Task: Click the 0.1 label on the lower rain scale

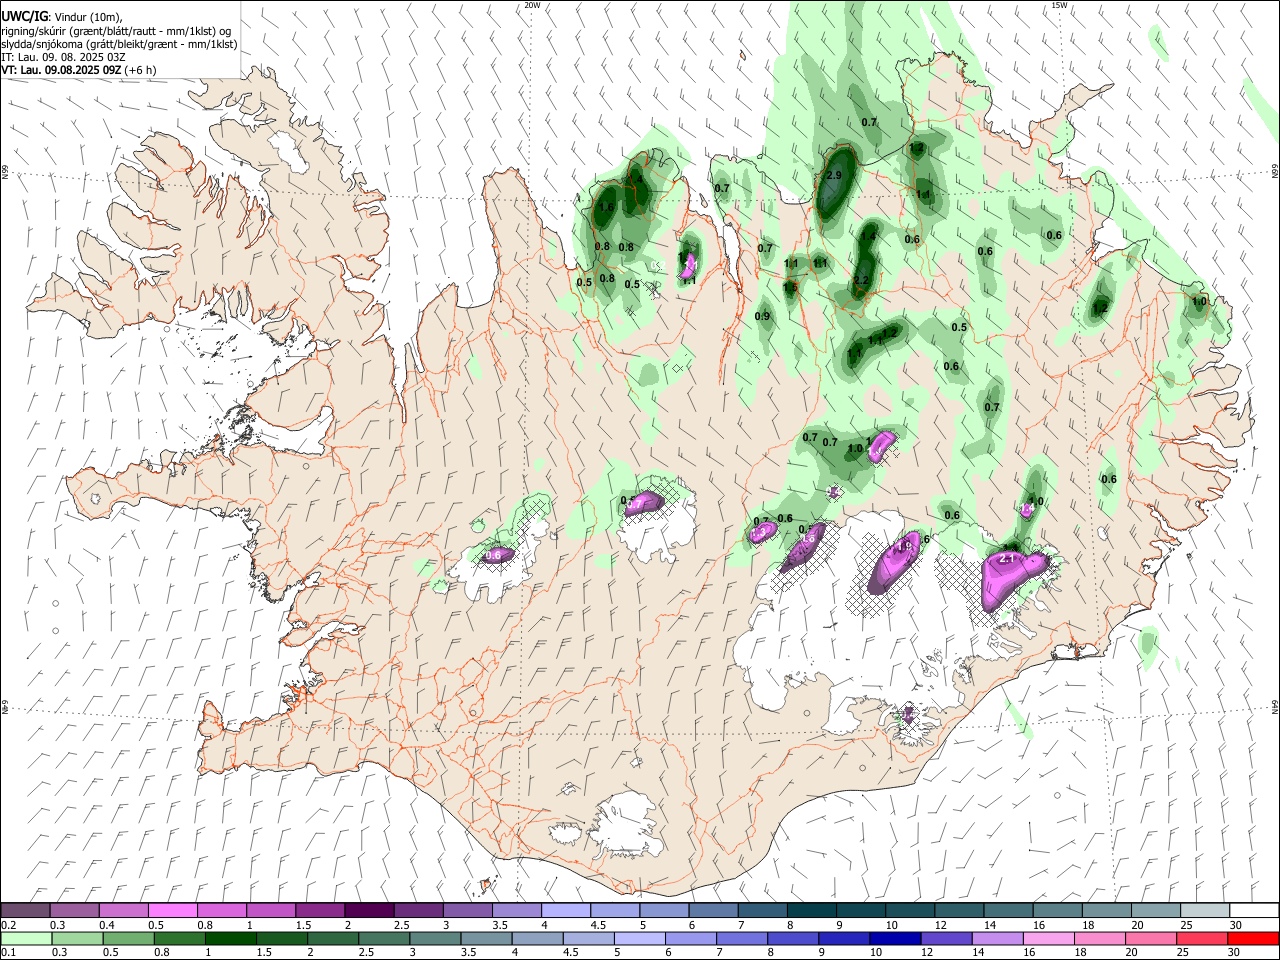Action: pyautogui.click(x=8, y=953)
